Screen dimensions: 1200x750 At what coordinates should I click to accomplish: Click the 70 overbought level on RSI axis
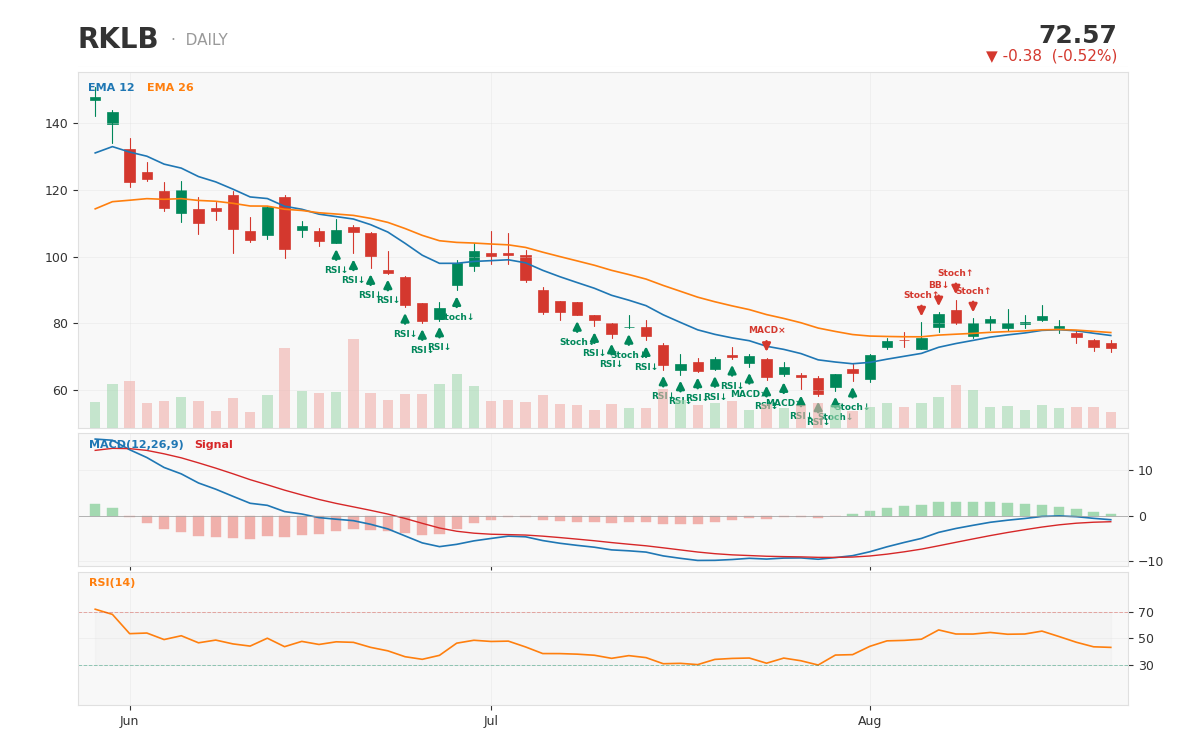pyautogui.click(x=1145, y=613)
